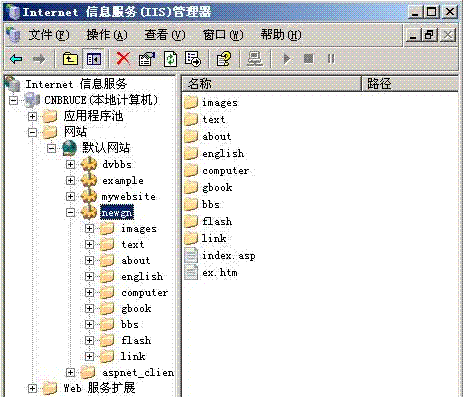The image size is (463, 397).
Task: Open the 查看(V) menu
Action: tap(165, 35)
